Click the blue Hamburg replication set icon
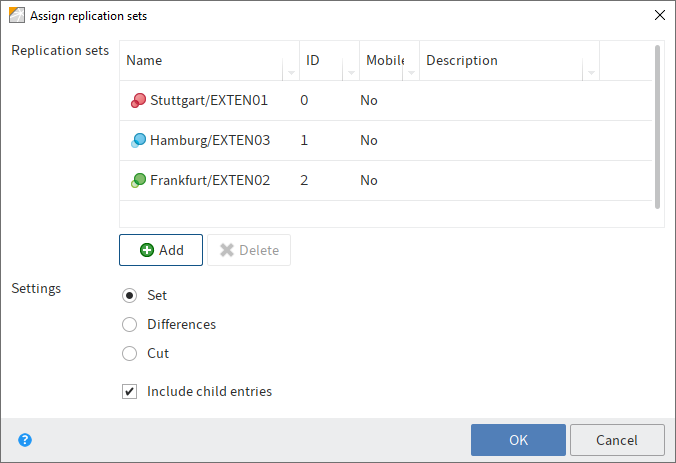The width and height of the screenshot is (676, 463). [138, 141]
